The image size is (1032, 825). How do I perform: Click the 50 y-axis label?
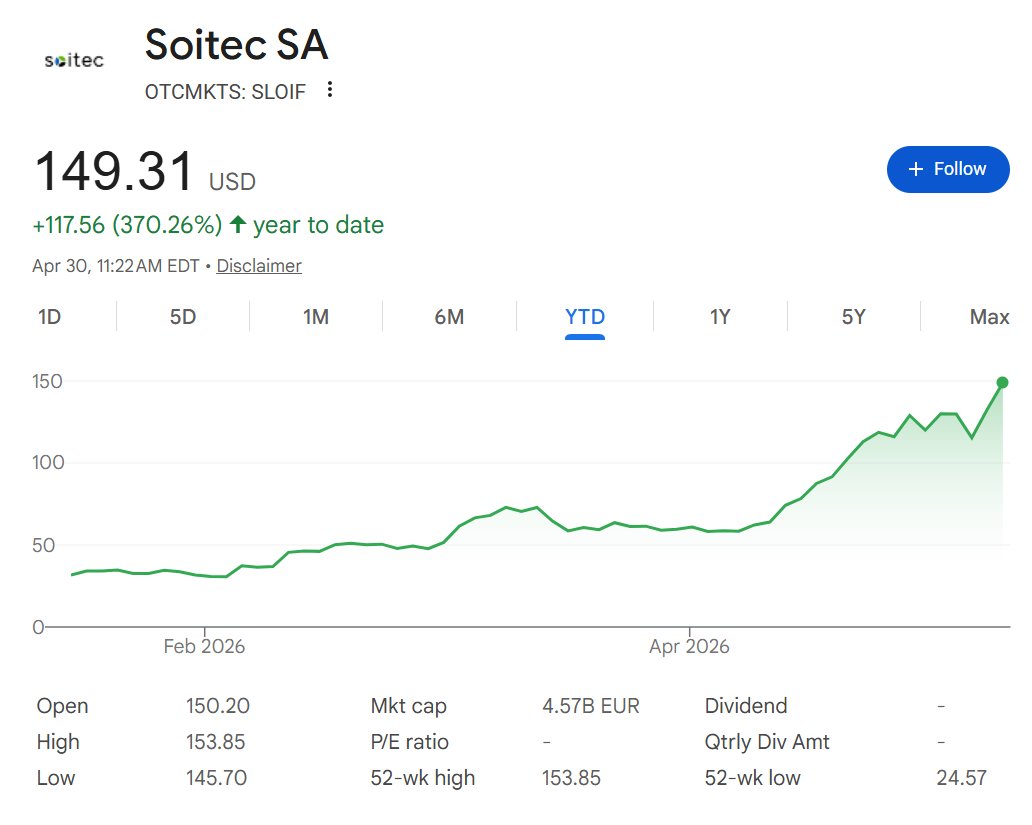tap(43, 545)
